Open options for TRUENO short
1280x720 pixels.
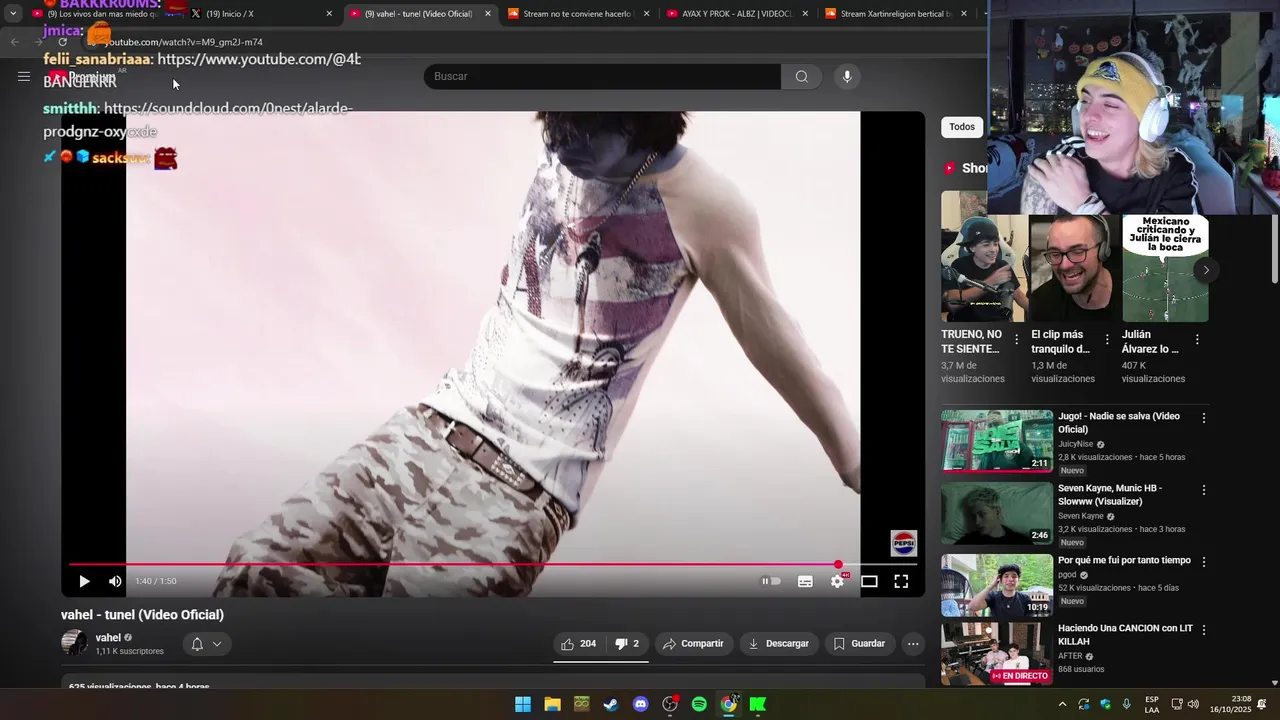coord(1017,340)
